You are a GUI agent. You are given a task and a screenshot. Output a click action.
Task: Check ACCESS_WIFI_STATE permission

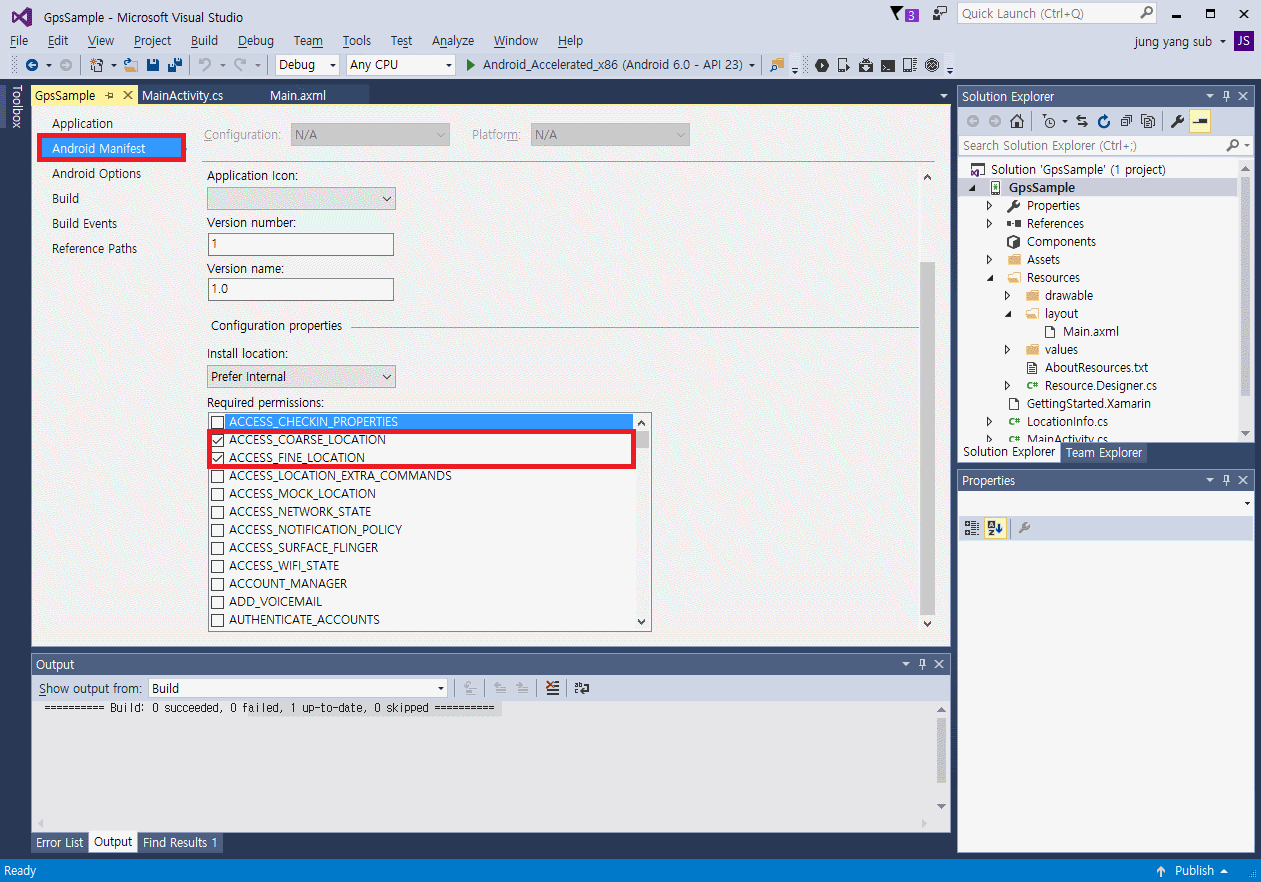217,566
